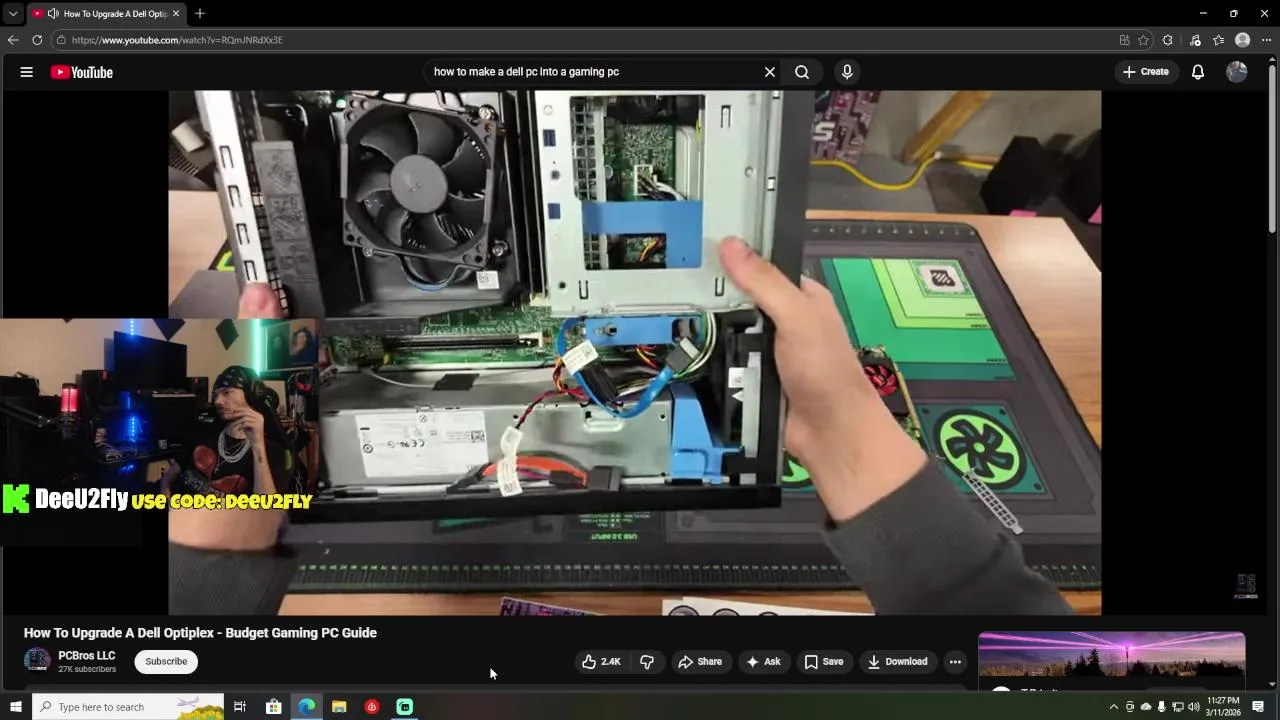The height and width of the screenshot is (720, 1280).
Task: Mute the tab via the speaker icon
Action: (x=53, y=14)
